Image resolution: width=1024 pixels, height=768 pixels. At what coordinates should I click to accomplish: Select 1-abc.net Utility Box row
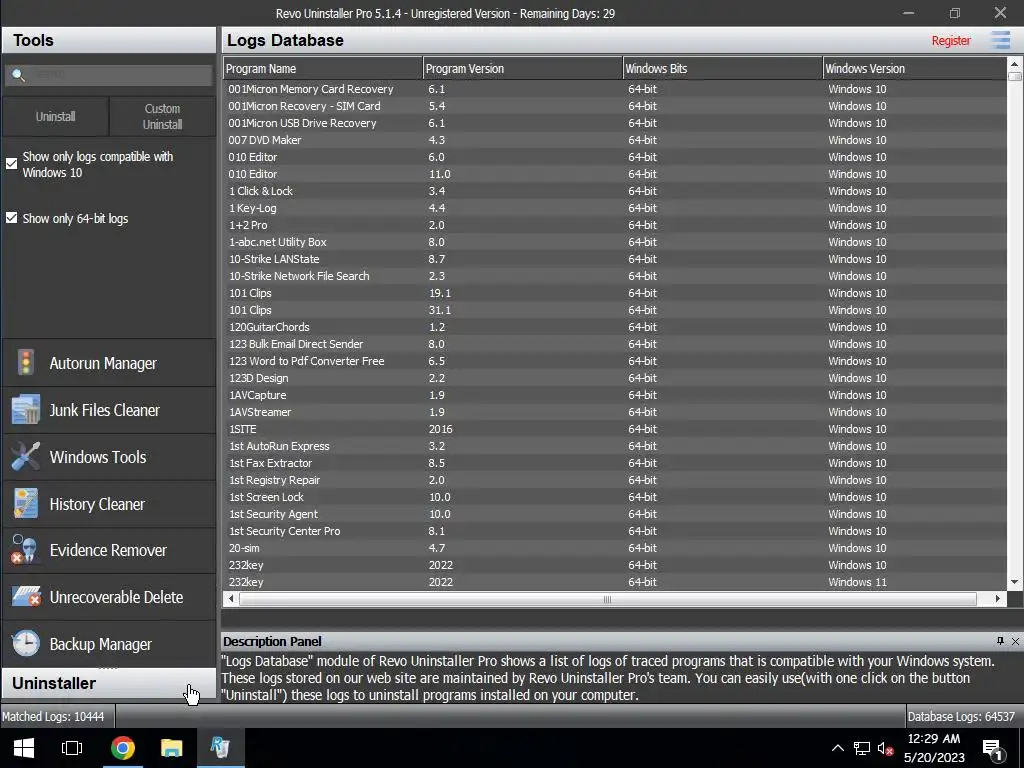pos(615,242)
